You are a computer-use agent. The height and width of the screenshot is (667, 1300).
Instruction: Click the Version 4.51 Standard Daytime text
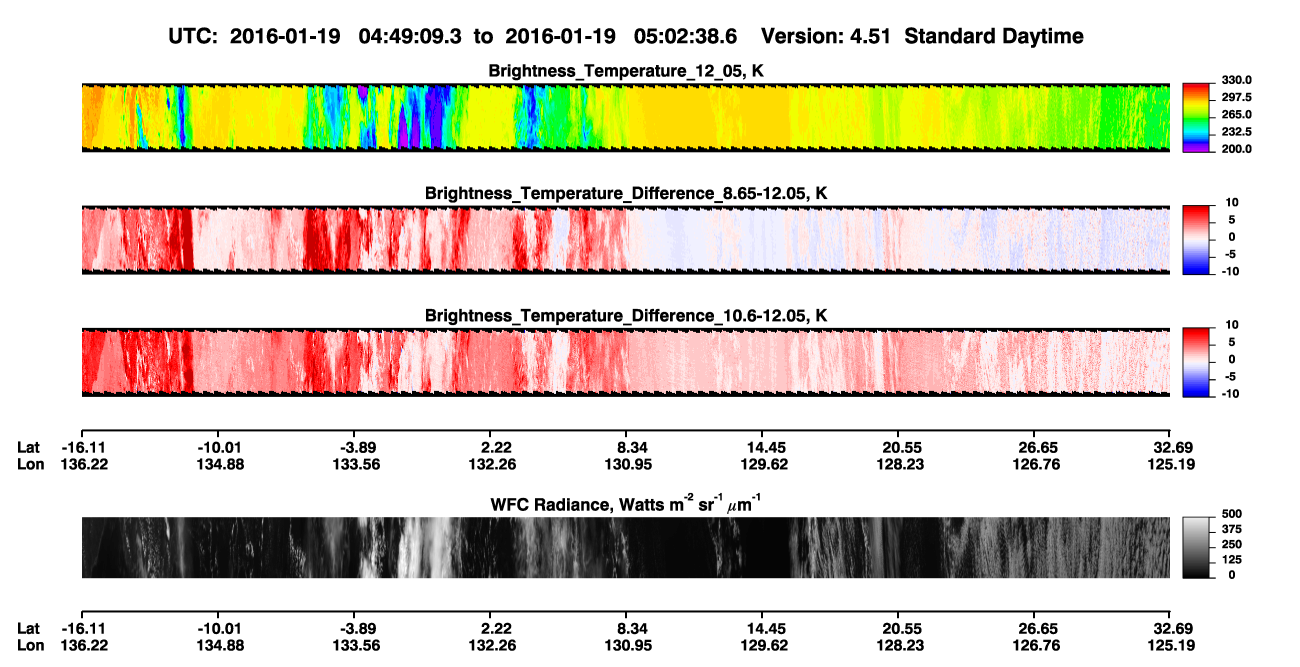(922, 37)
